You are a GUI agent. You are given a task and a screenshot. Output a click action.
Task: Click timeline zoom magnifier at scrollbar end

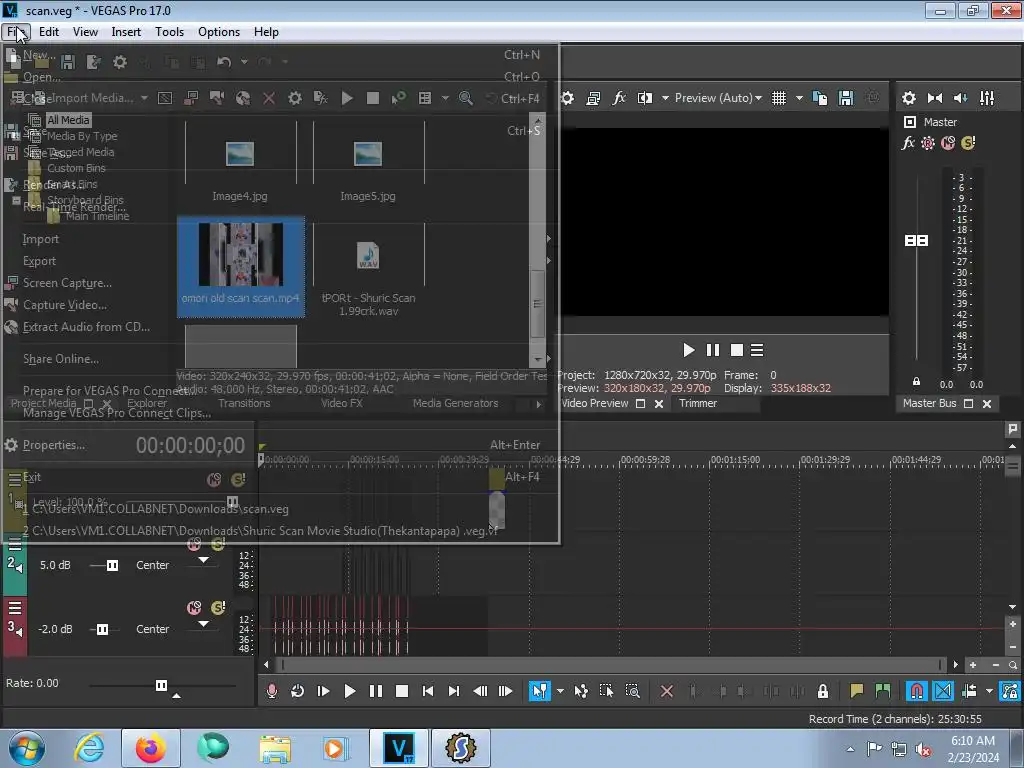click(1013, 665)
